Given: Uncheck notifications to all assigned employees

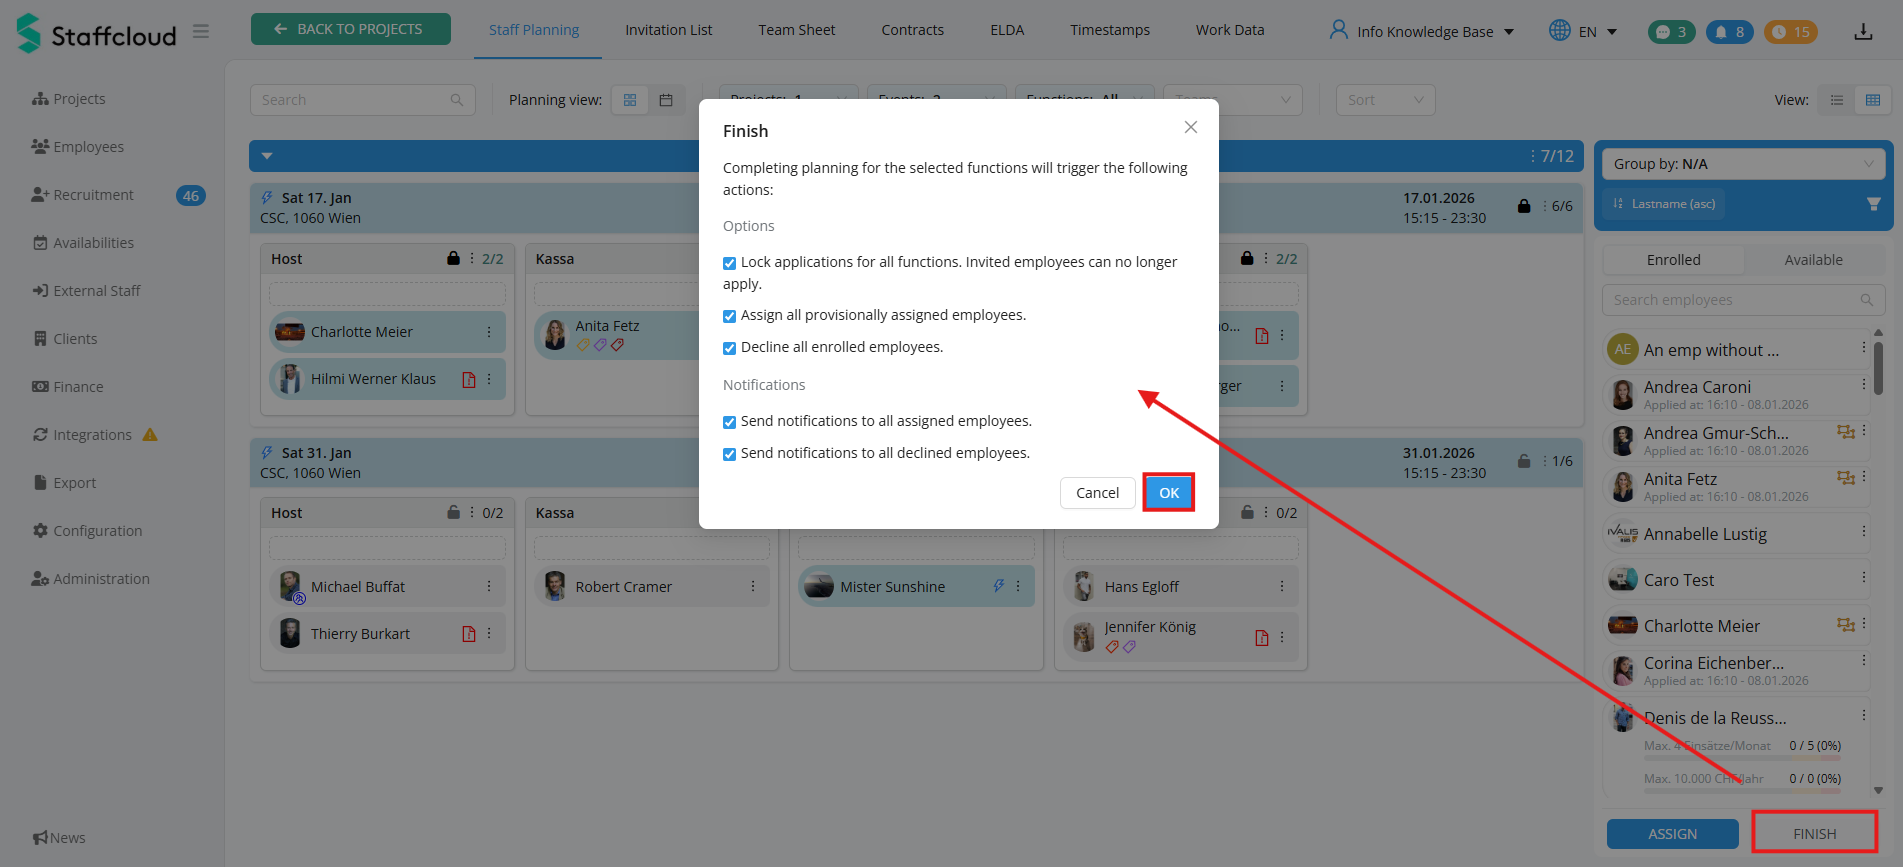Looking at the screenshot, I should pos(729,422).
